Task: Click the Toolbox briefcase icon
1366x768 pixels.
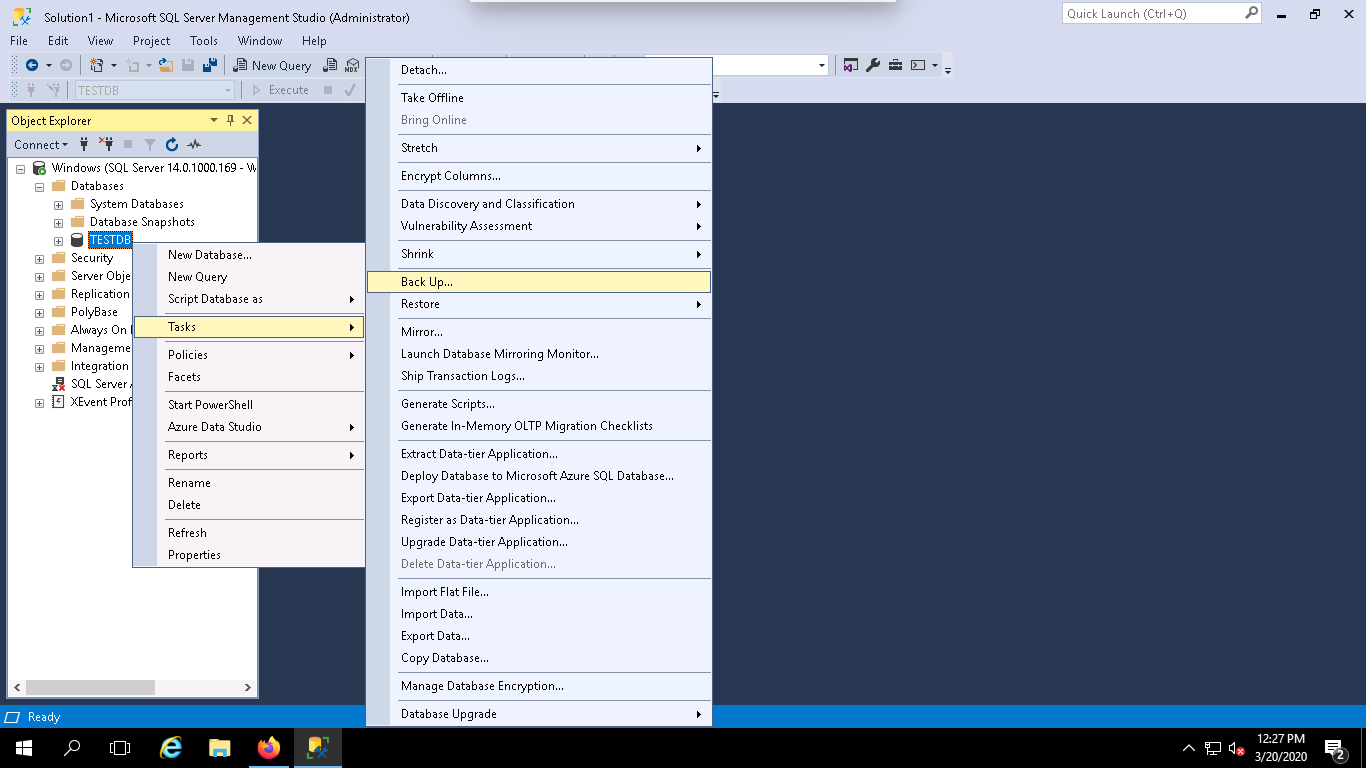Action: tap(895, 65)
